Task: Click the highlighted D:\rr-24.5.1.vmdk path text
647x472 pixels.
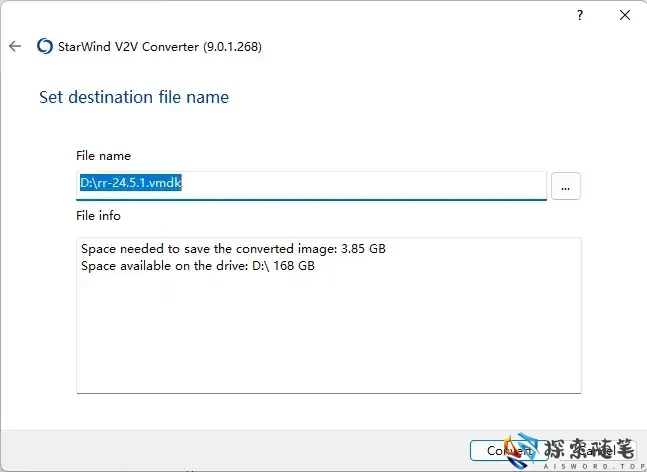Action: (130, 184)
